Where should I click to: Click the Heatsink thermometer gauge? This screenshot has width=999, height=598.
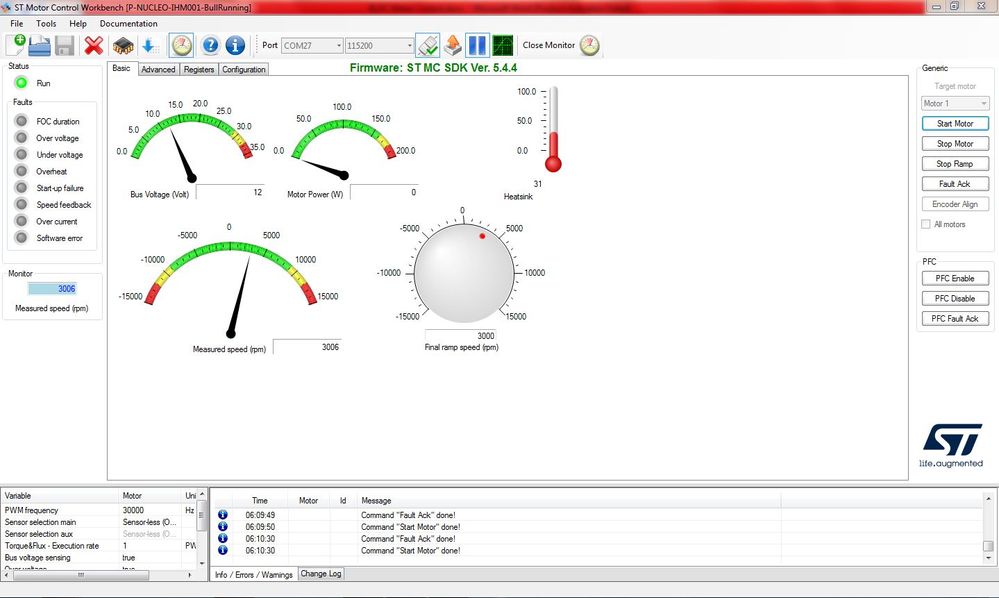tap(553, 129)
